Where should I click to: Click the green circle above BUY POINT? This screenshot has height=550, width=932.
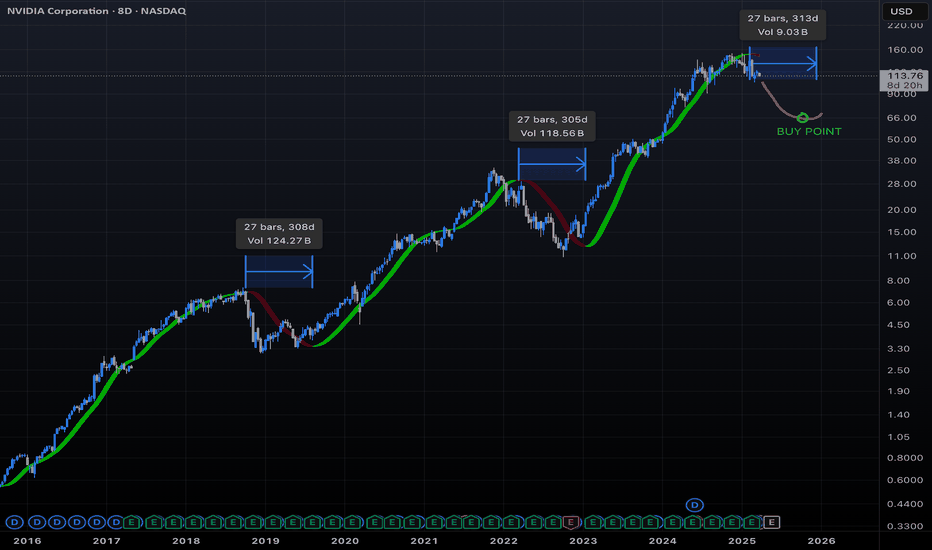[802, 118]
